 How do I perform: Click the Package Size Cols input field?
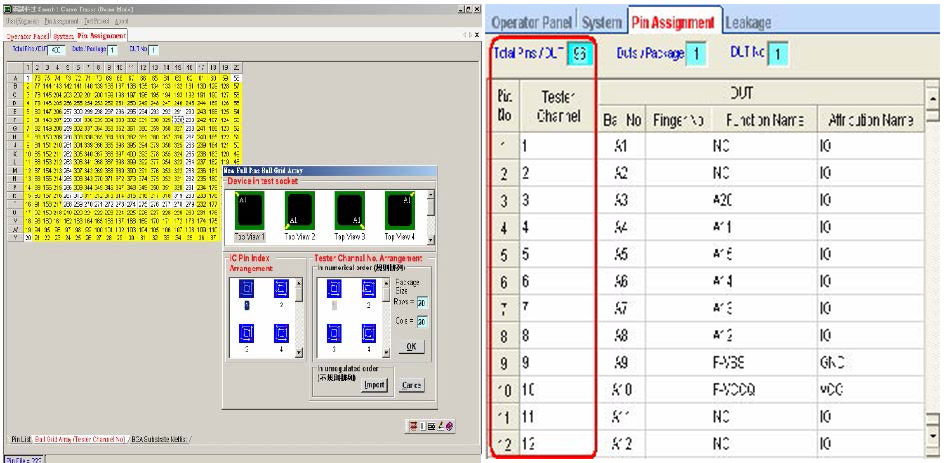tap(422, 321)
